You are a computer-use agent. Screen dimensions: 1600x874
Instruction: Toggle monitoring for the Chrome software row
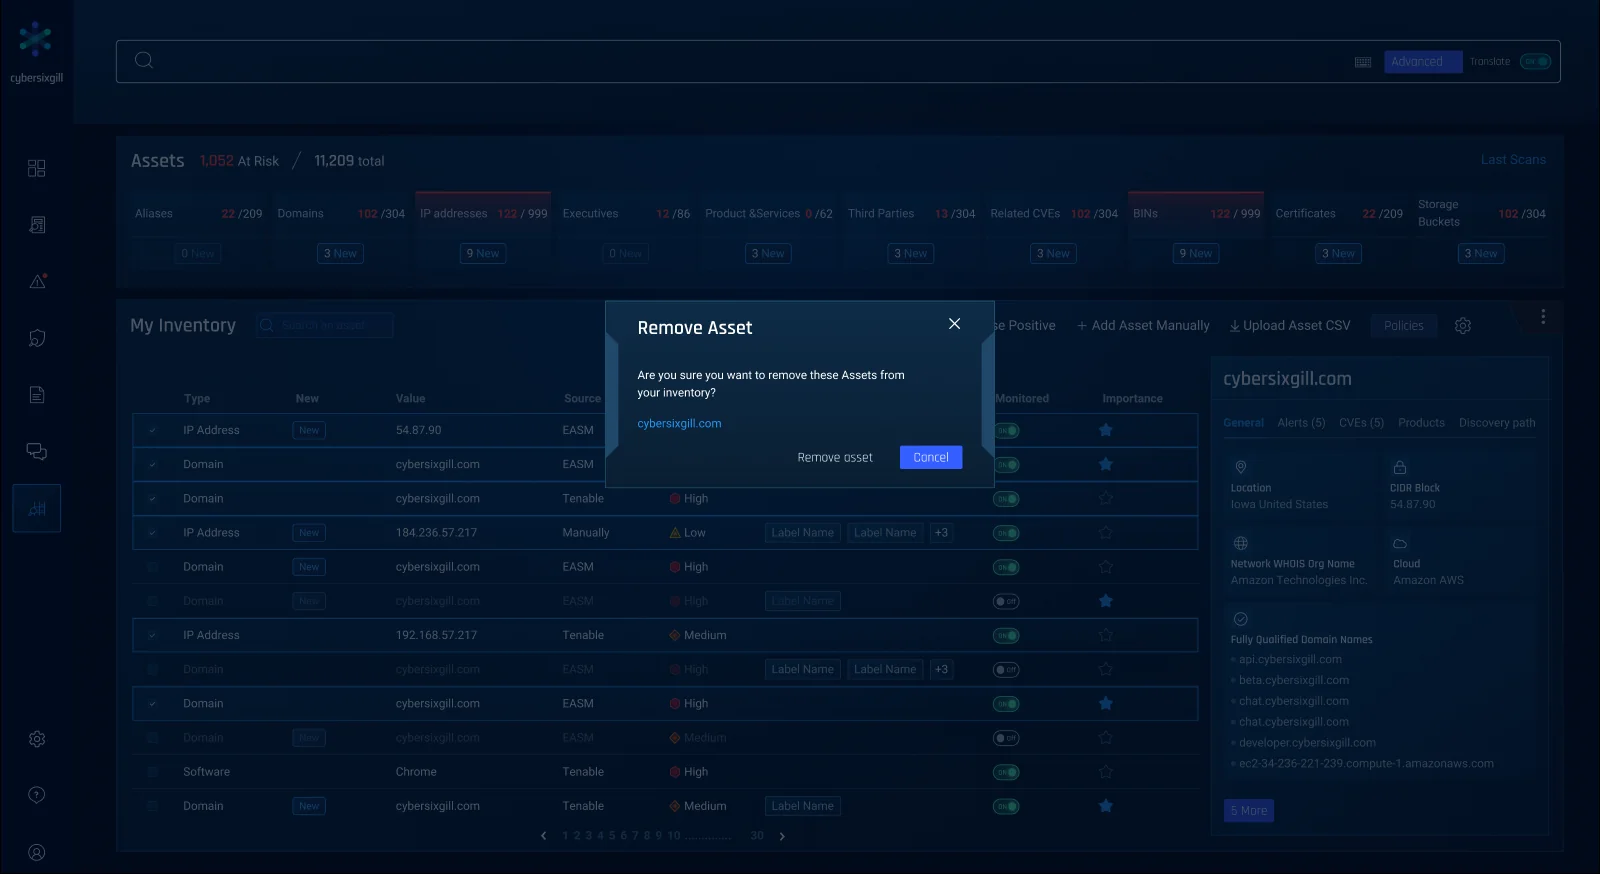click(x=1006, y=772)
